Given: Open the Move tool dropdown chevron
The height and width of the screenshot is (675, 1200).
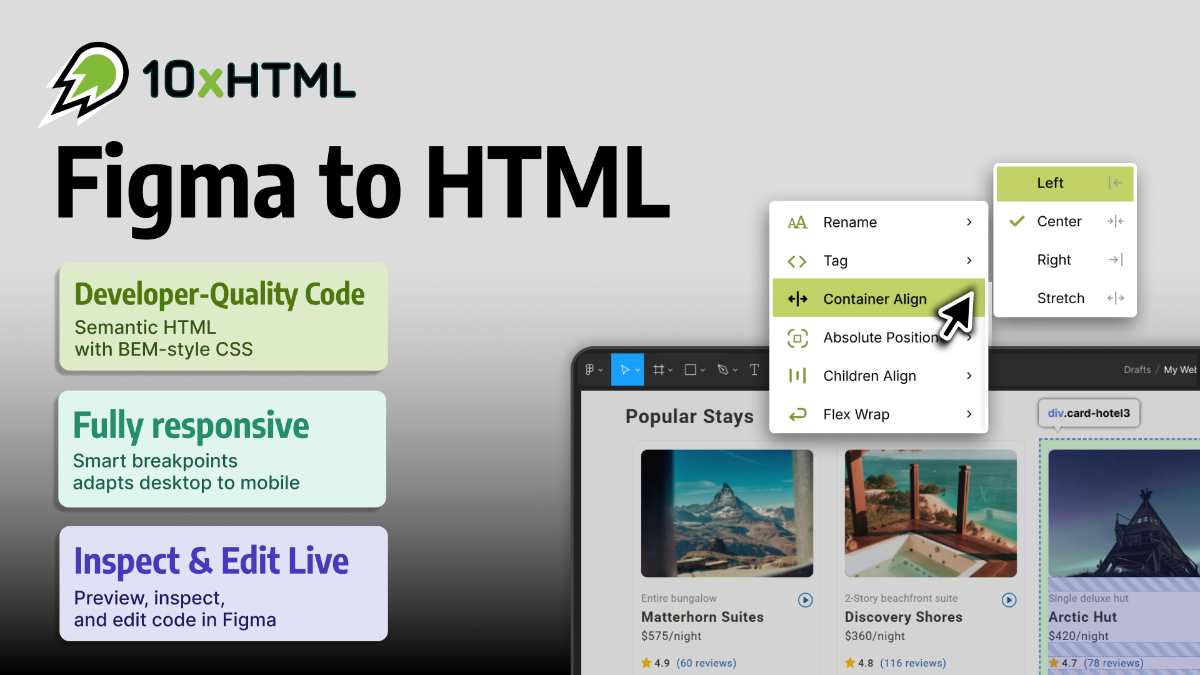Looking at the screenshot, I should [638, 369].
